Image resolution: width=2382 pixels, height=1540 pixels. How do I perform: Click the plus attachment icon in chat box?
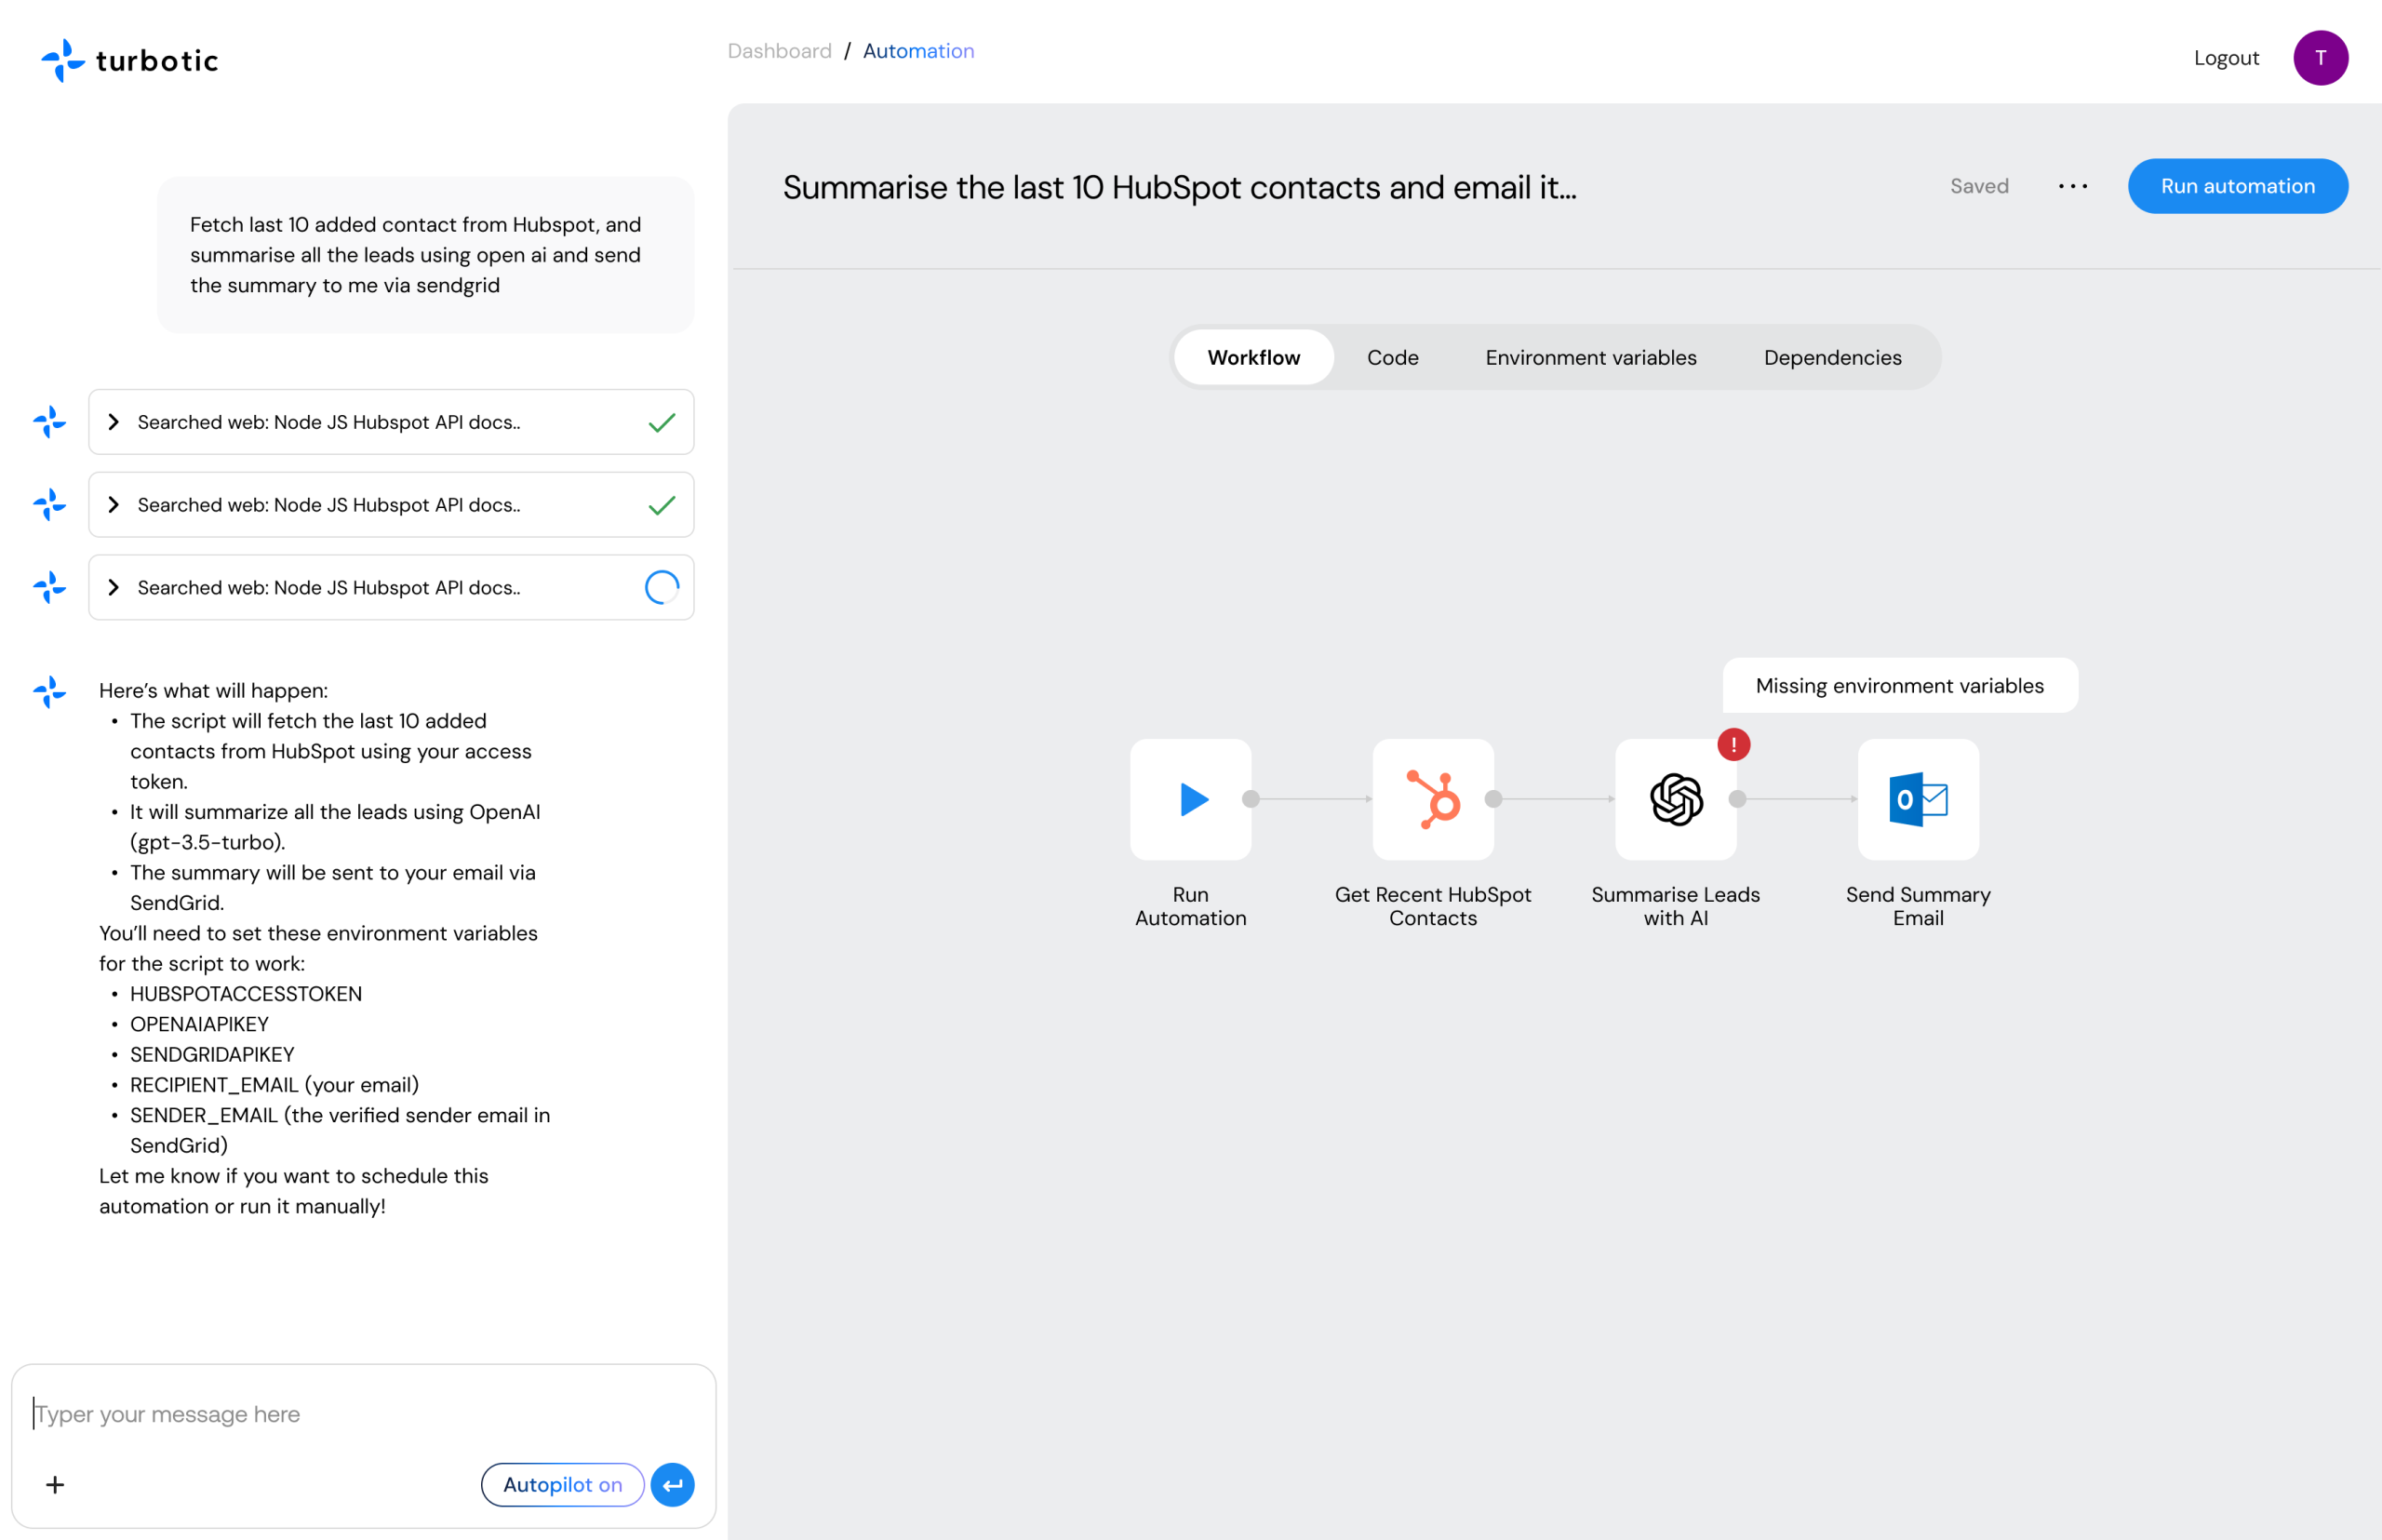click(55, 1484)
